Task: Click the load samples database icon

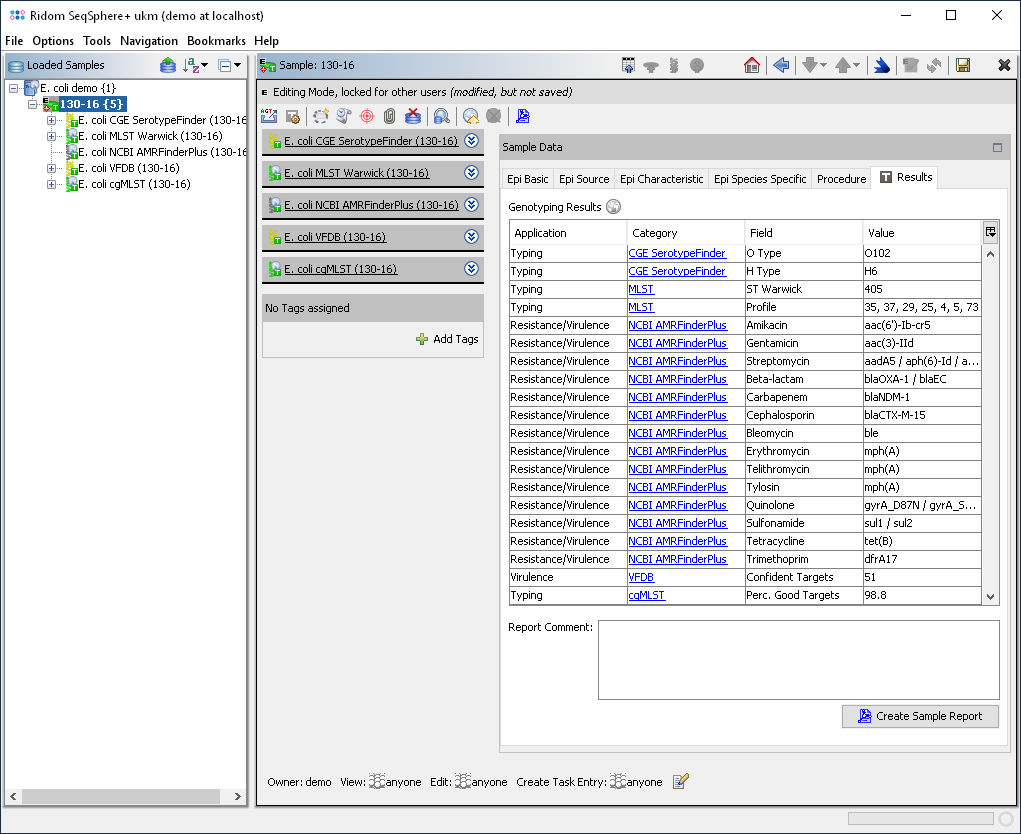Action: click(168, 65)
